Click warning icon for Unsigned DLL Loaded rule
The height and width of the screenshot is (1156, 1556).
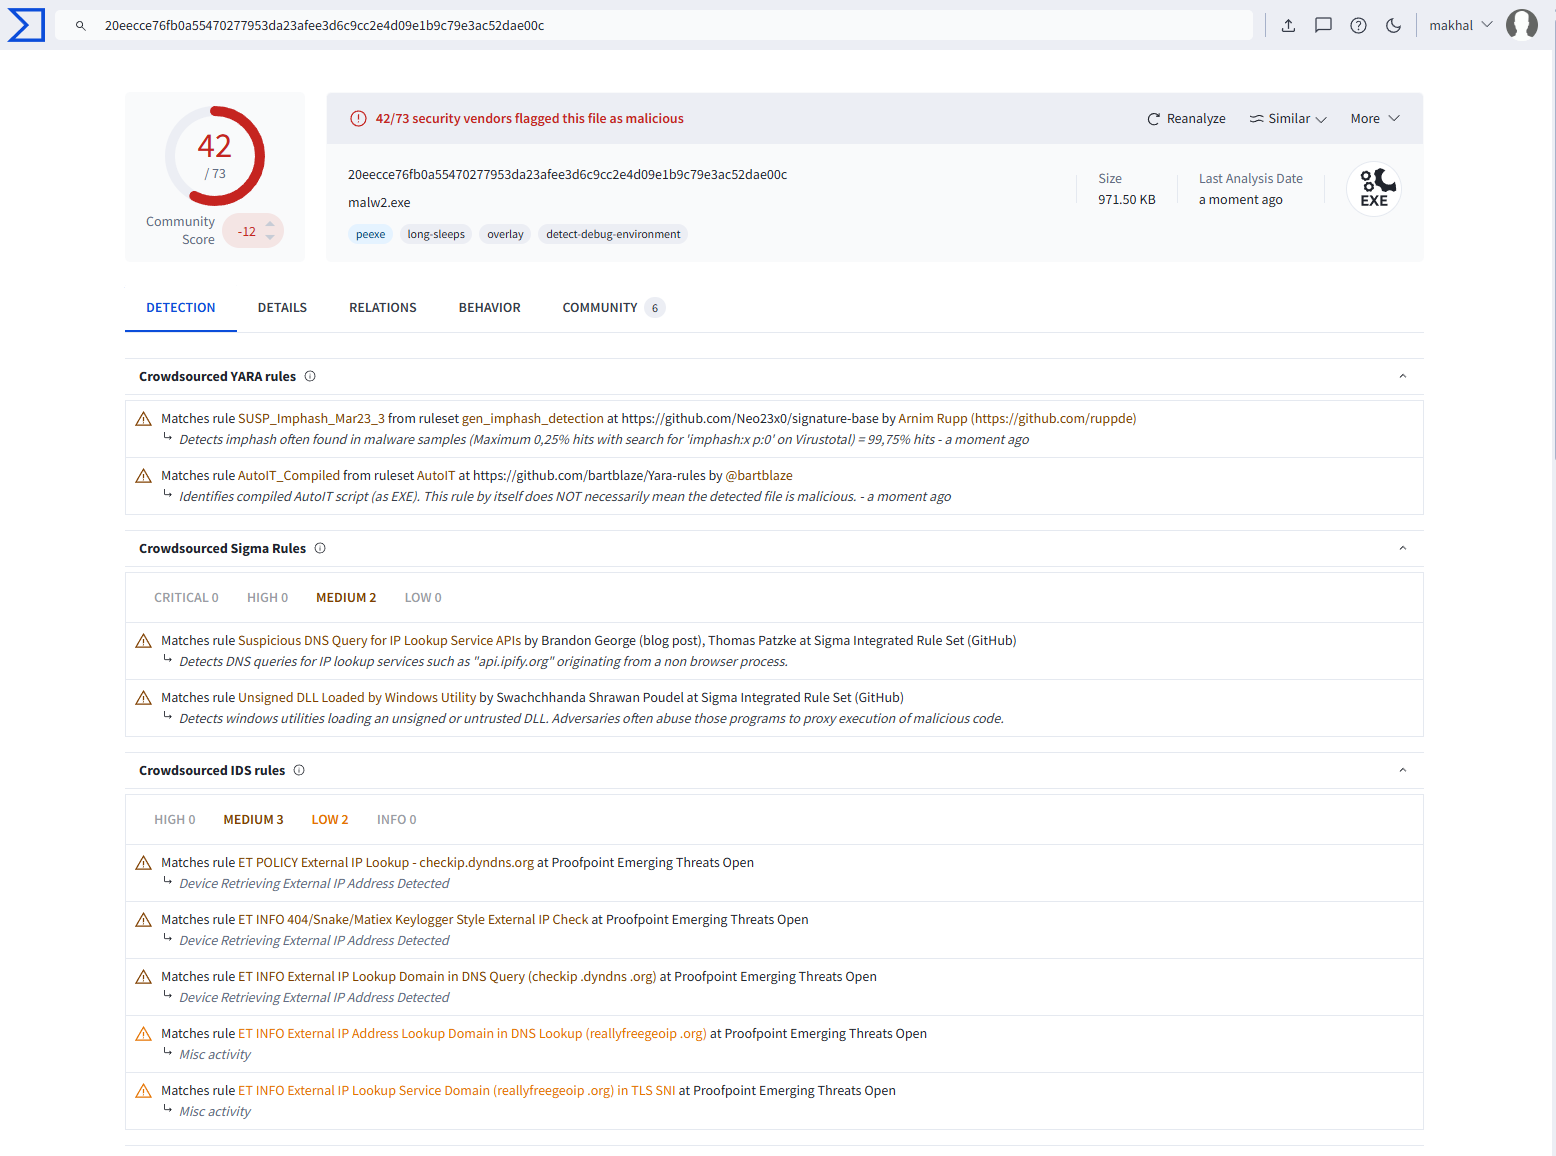[143, 698]
